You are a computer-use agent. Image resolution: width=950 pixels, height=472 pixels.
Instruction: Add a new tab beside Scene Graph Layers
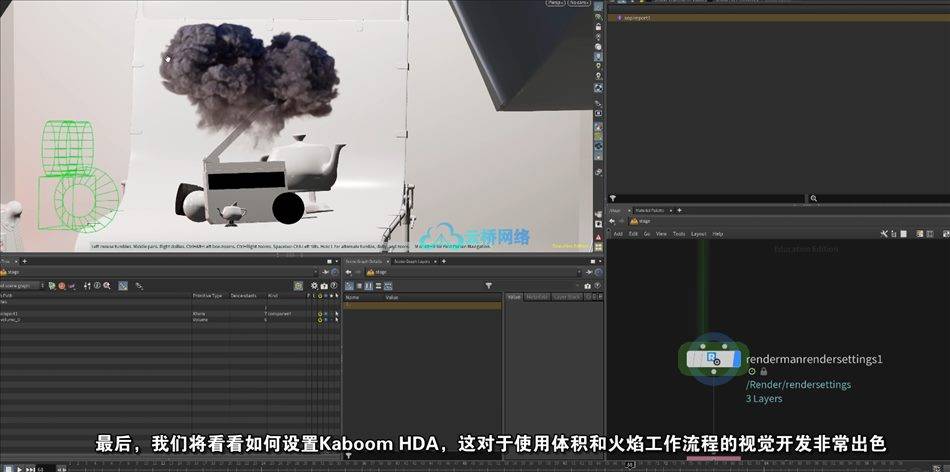(x=443, y=261)
